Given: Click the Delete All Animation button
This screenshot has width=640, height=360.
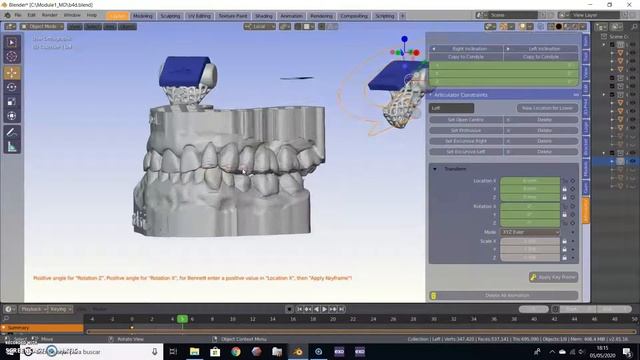Looking at the screenshot, I should [503, 296].
